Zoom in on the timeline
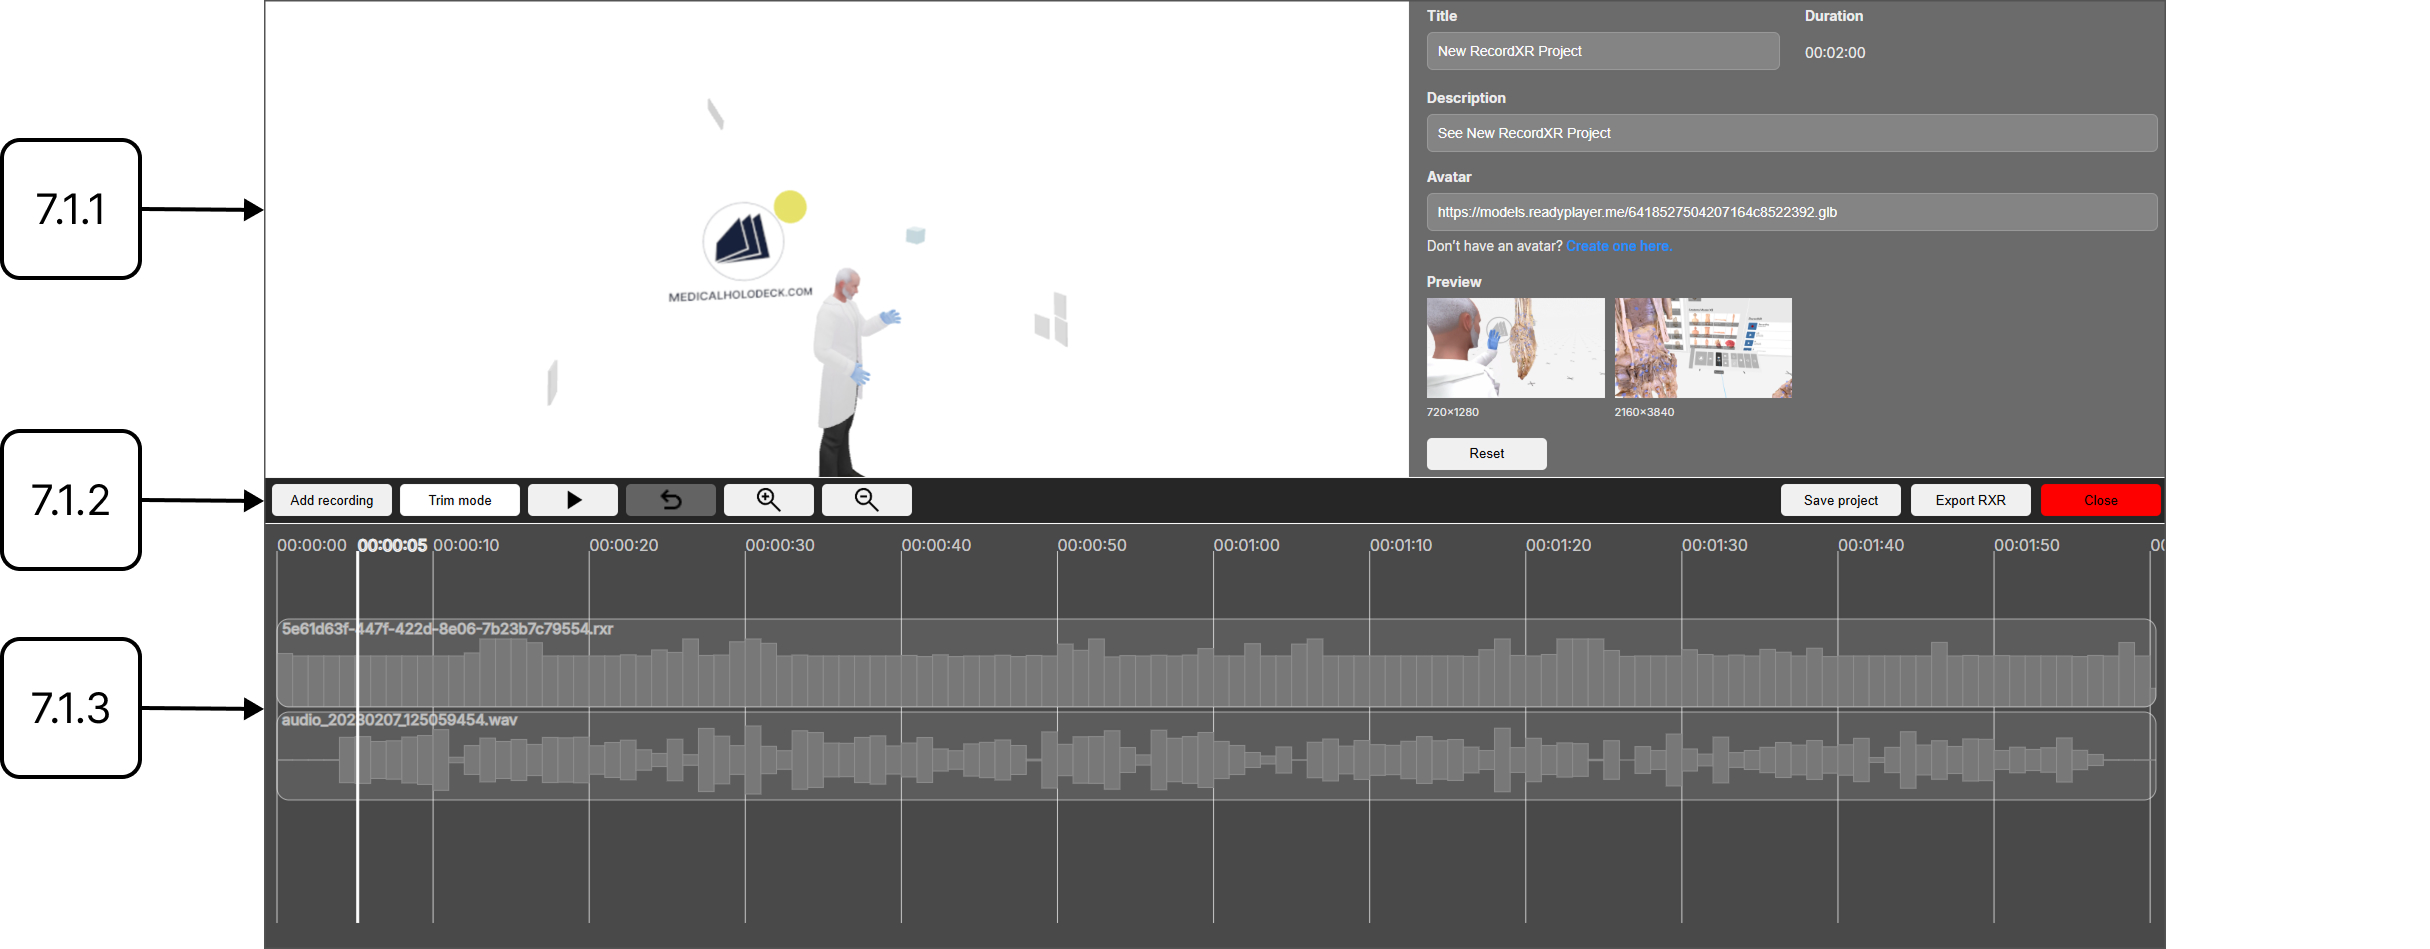 tap(767, 500)
